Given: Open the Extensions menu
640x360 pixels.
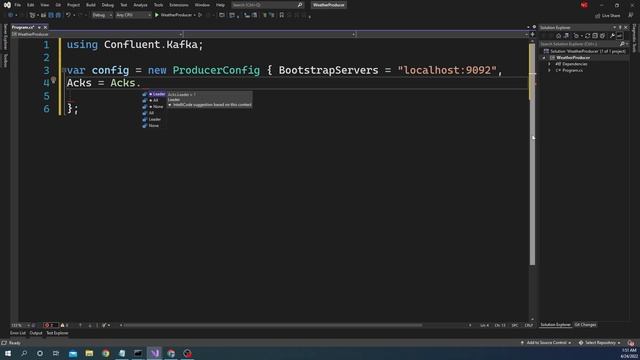Looking at the screenshot, I should point(179,5).
